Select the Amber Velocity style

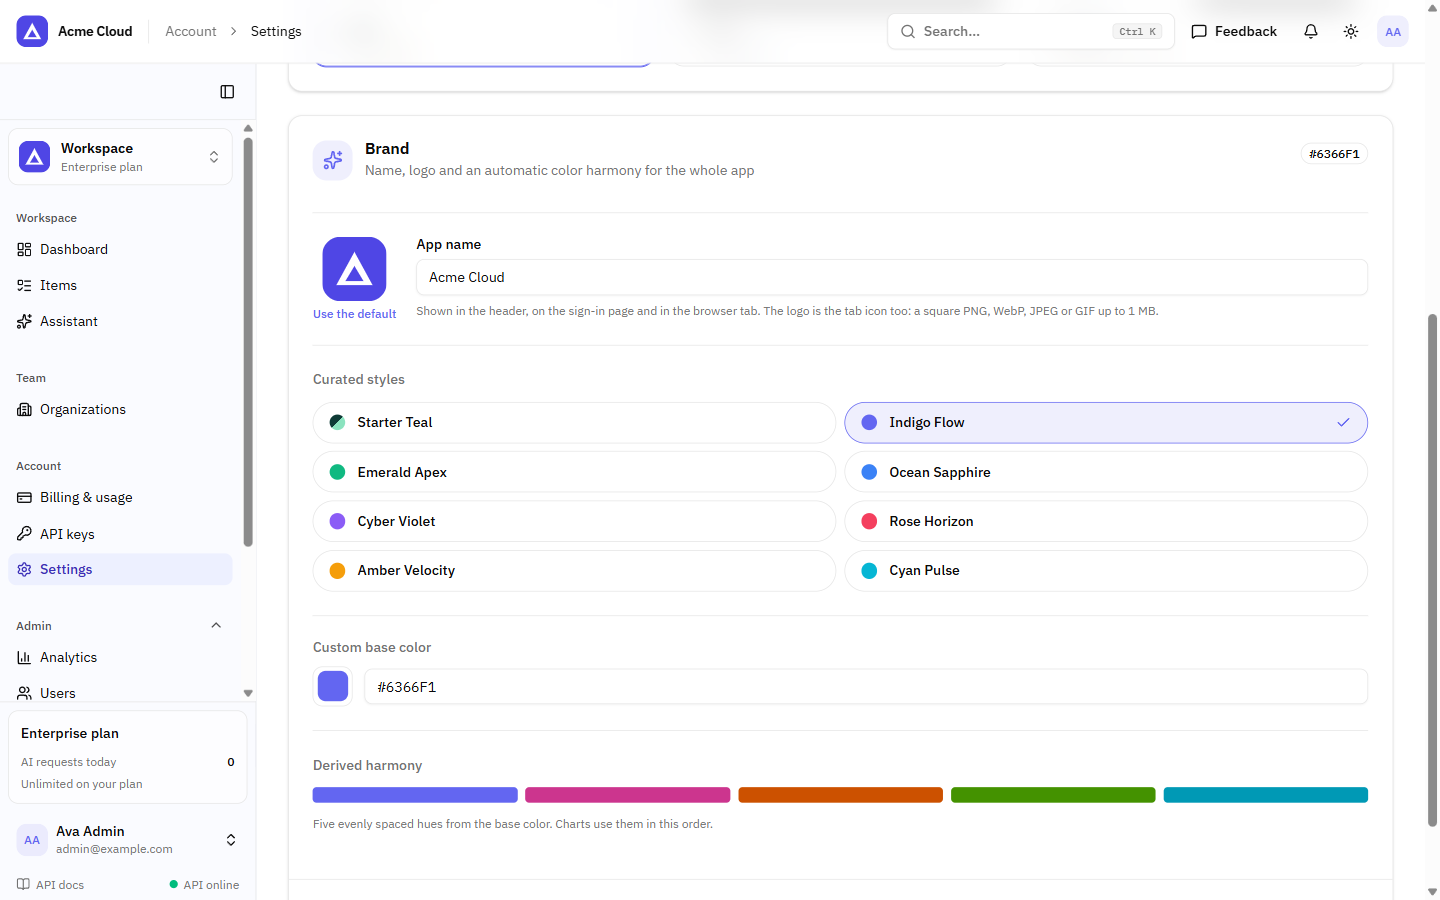pyautogui.click(x=574, y=571)
